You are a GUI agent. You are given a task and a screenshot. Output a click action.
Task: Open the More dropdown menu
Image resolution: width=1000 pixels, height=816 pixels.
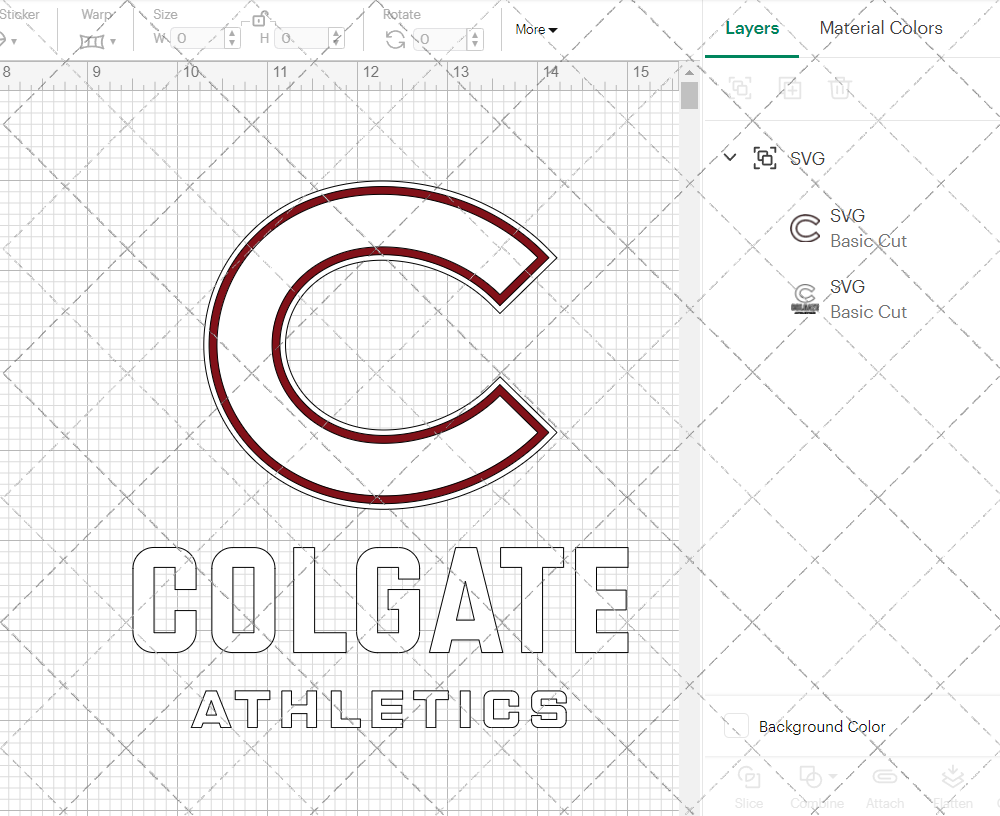coord(536,29)
